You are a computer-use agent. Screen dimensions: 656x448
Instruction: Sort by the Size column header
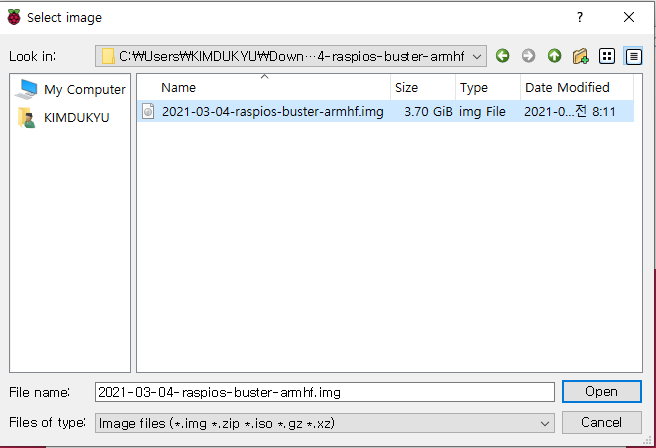tap(423, 87)
